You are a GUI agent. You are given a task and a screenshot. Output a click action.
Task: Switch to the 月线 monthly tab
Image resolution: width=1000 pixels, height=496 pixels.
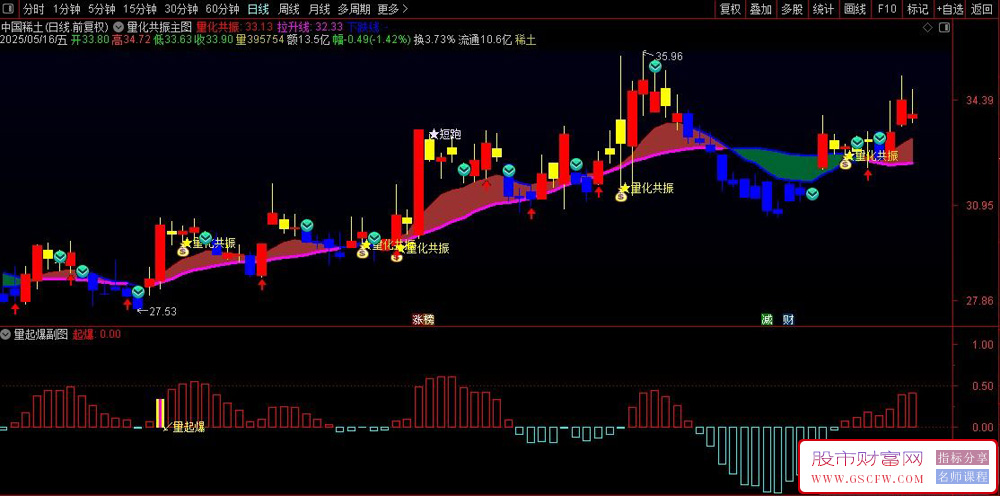pyautogui.click(x=319, y=10)
